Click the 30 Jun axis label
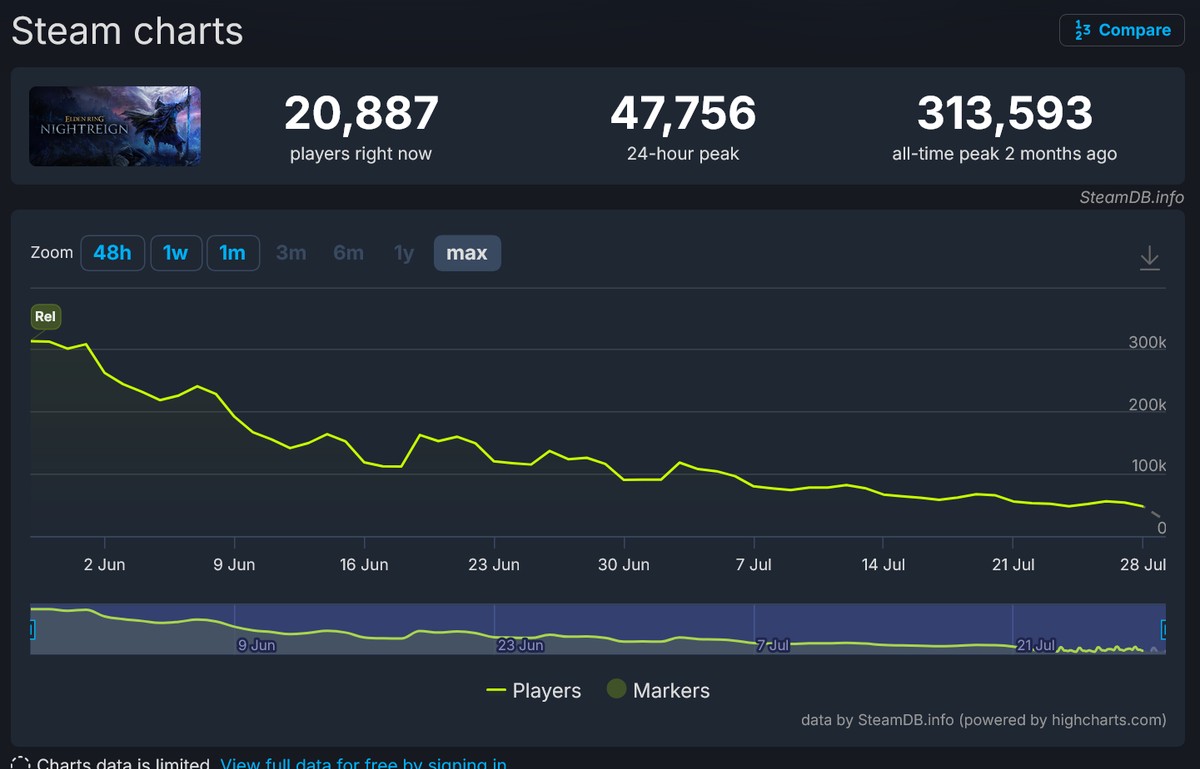1200x769 pixels. [623, 564]
